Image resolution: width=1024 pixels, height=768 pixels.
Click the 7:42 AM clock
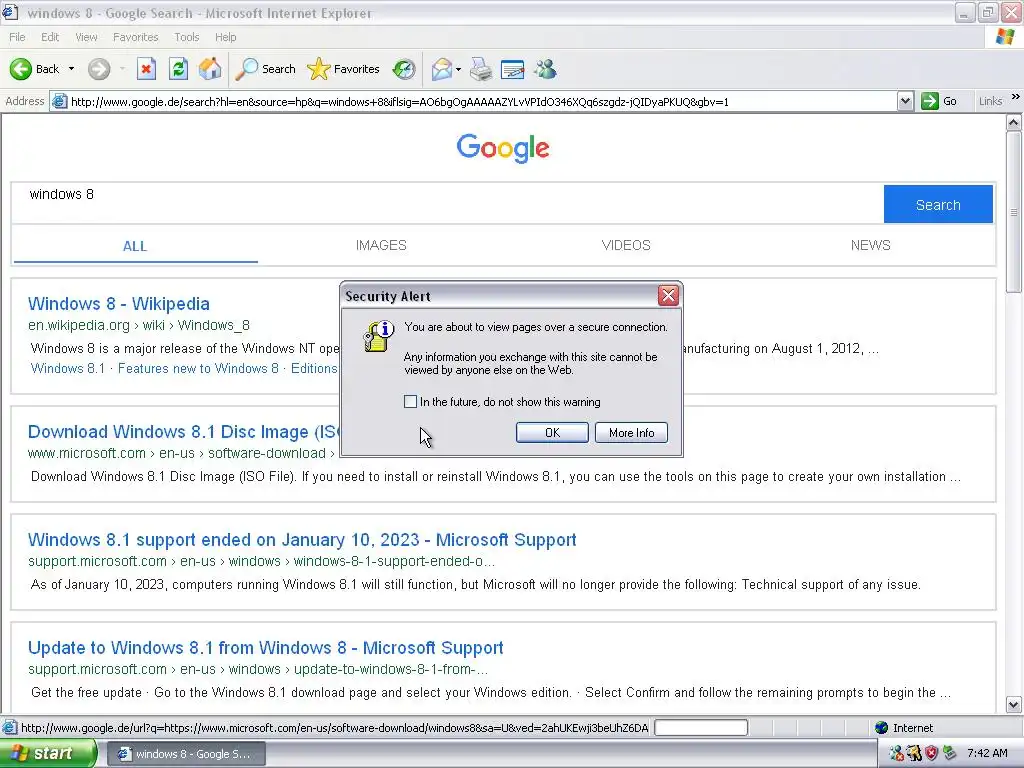(987, 754)
